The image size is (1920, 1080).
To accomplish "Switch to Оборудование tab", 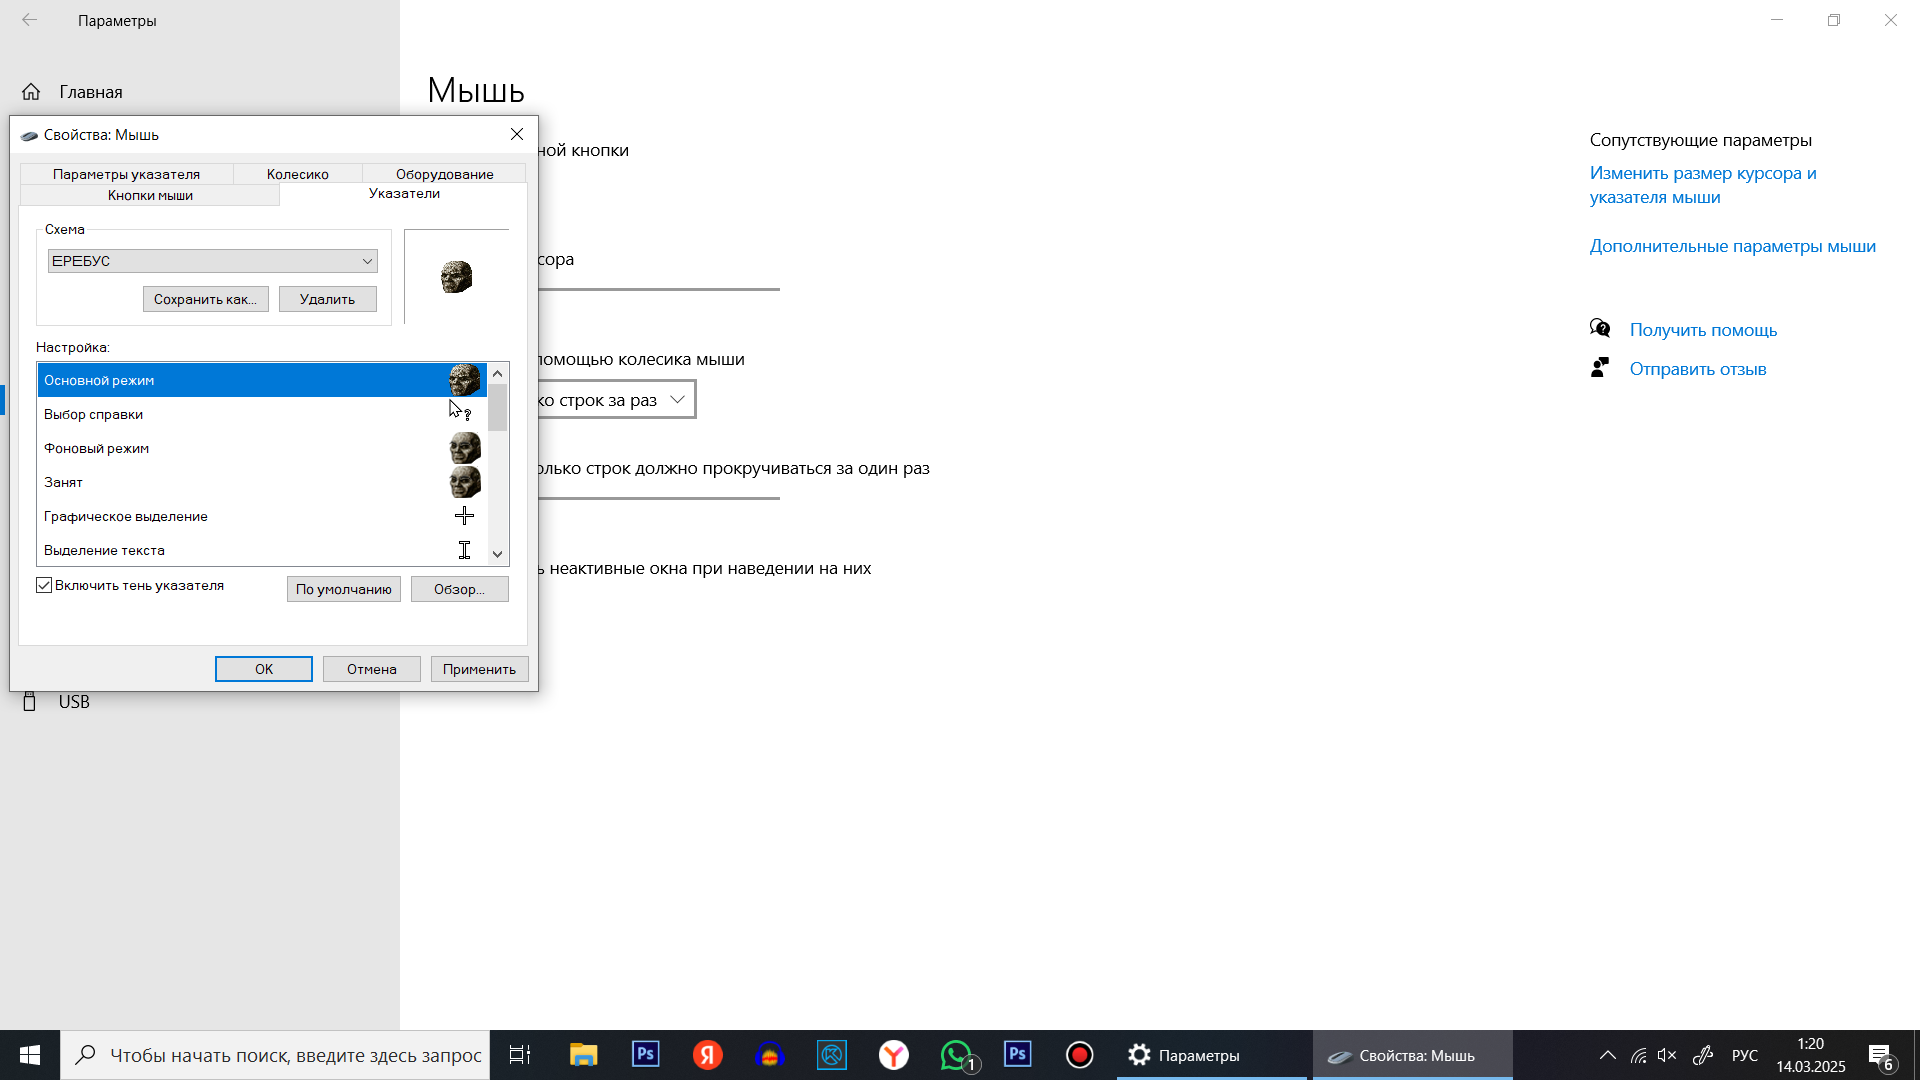I will pyautogui.click(x=444, y=174).
